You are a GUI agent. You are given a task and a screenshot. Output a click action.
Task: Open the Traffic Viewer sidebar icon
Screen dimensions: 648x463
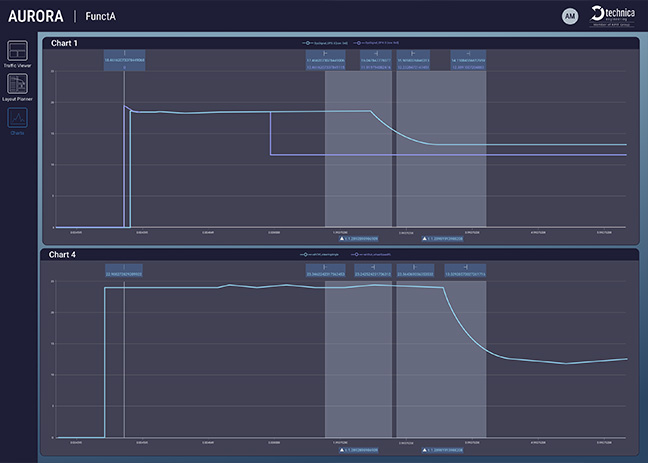point(17,51)
